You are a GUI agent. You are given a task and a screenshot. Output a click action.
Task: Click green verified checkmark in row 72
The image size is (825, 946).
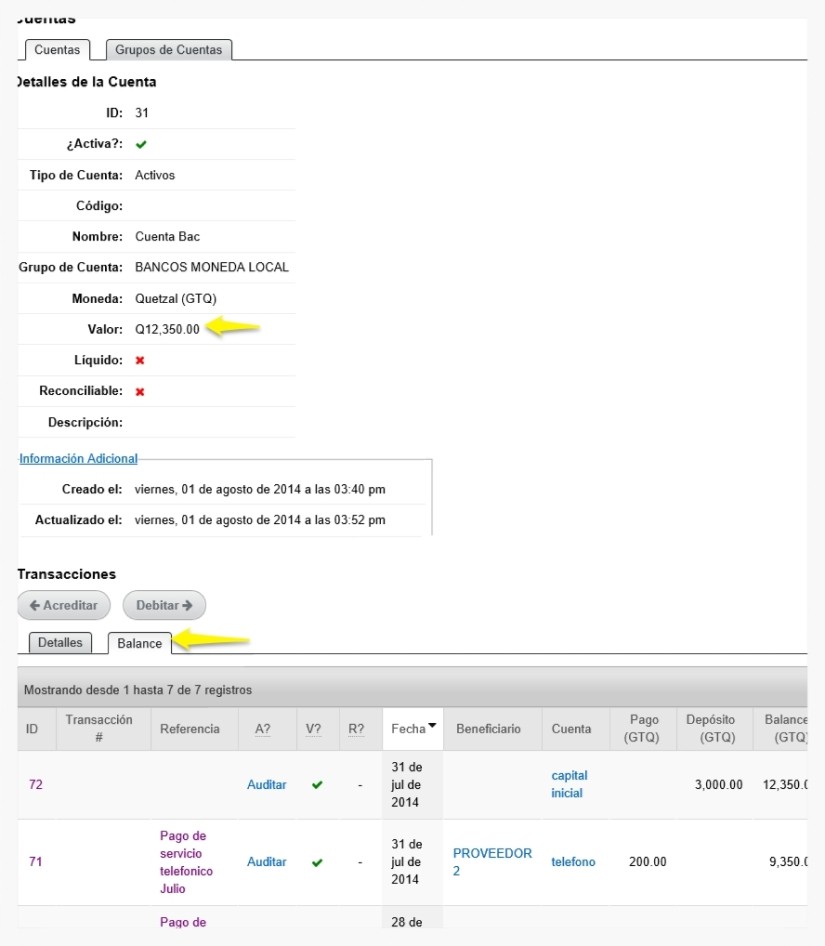click(317, 785)
